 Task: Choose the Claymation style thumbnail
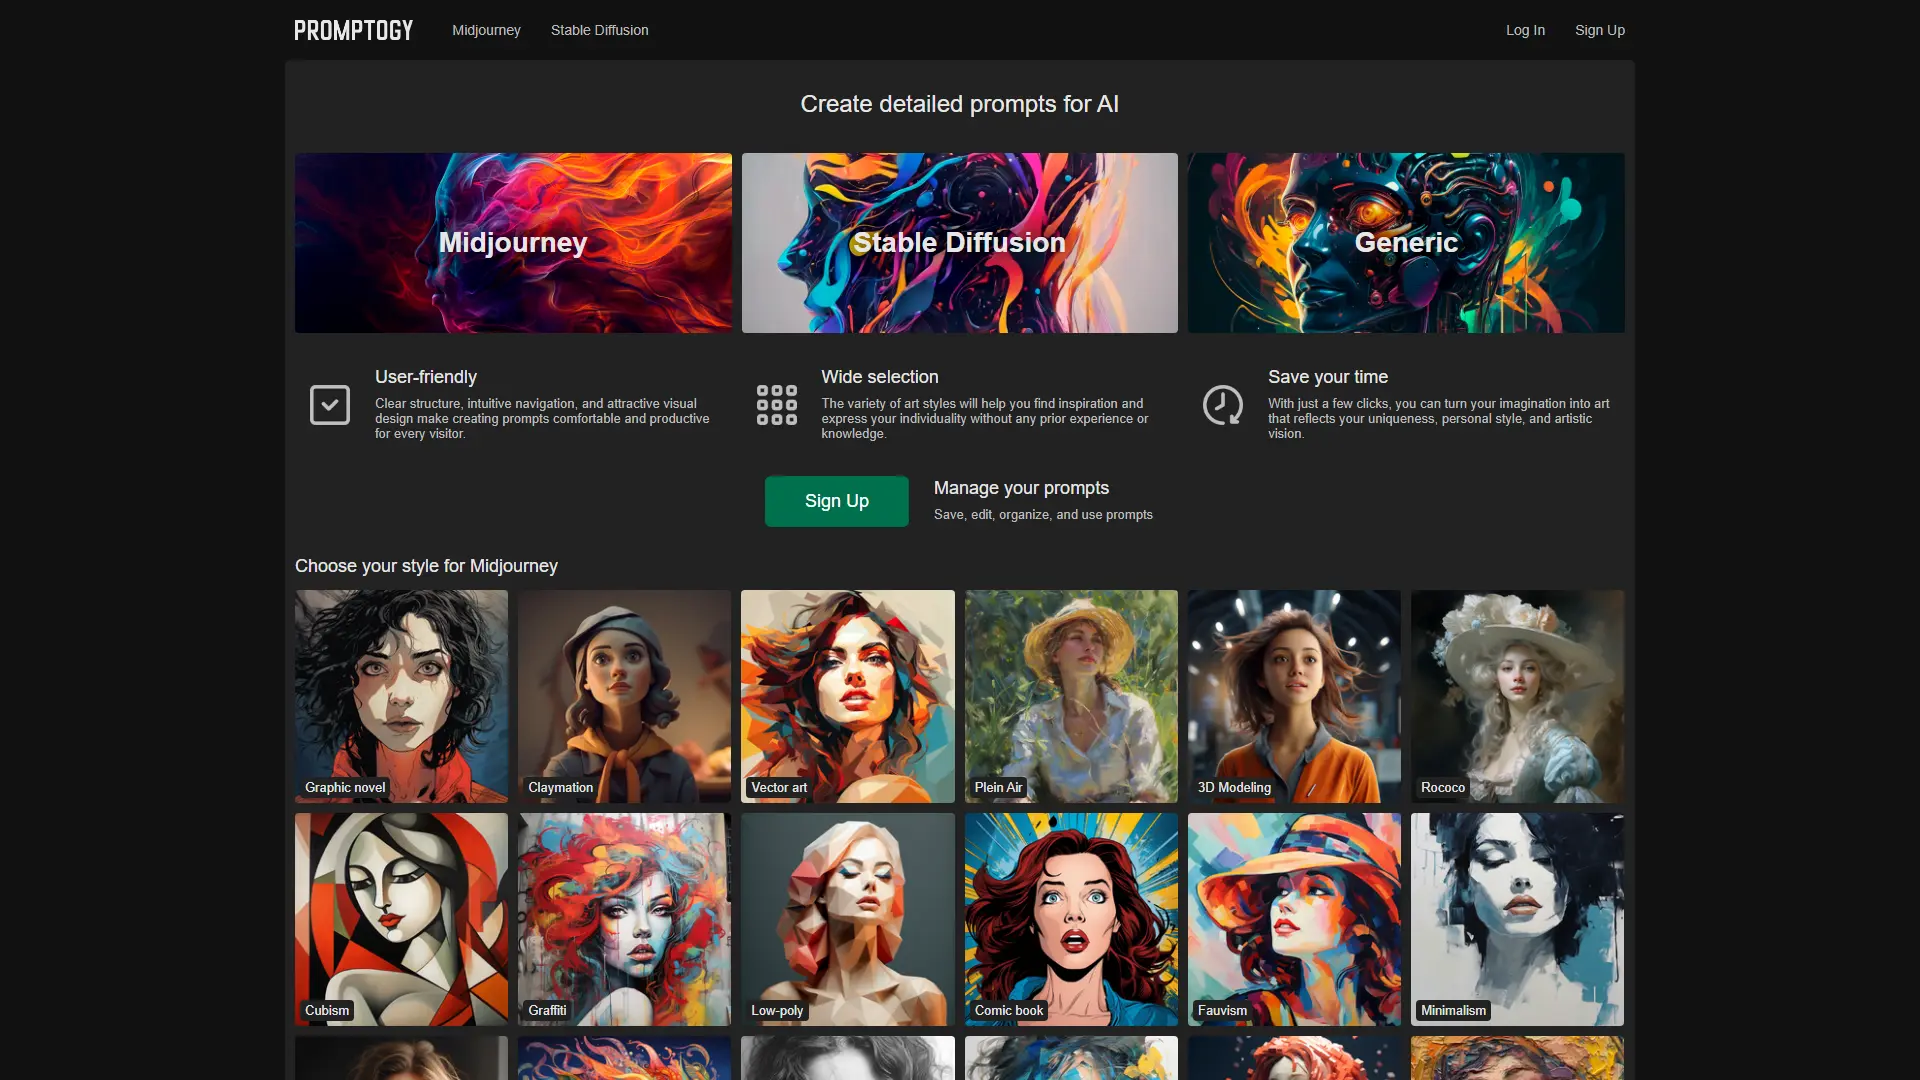coord(624,696)
